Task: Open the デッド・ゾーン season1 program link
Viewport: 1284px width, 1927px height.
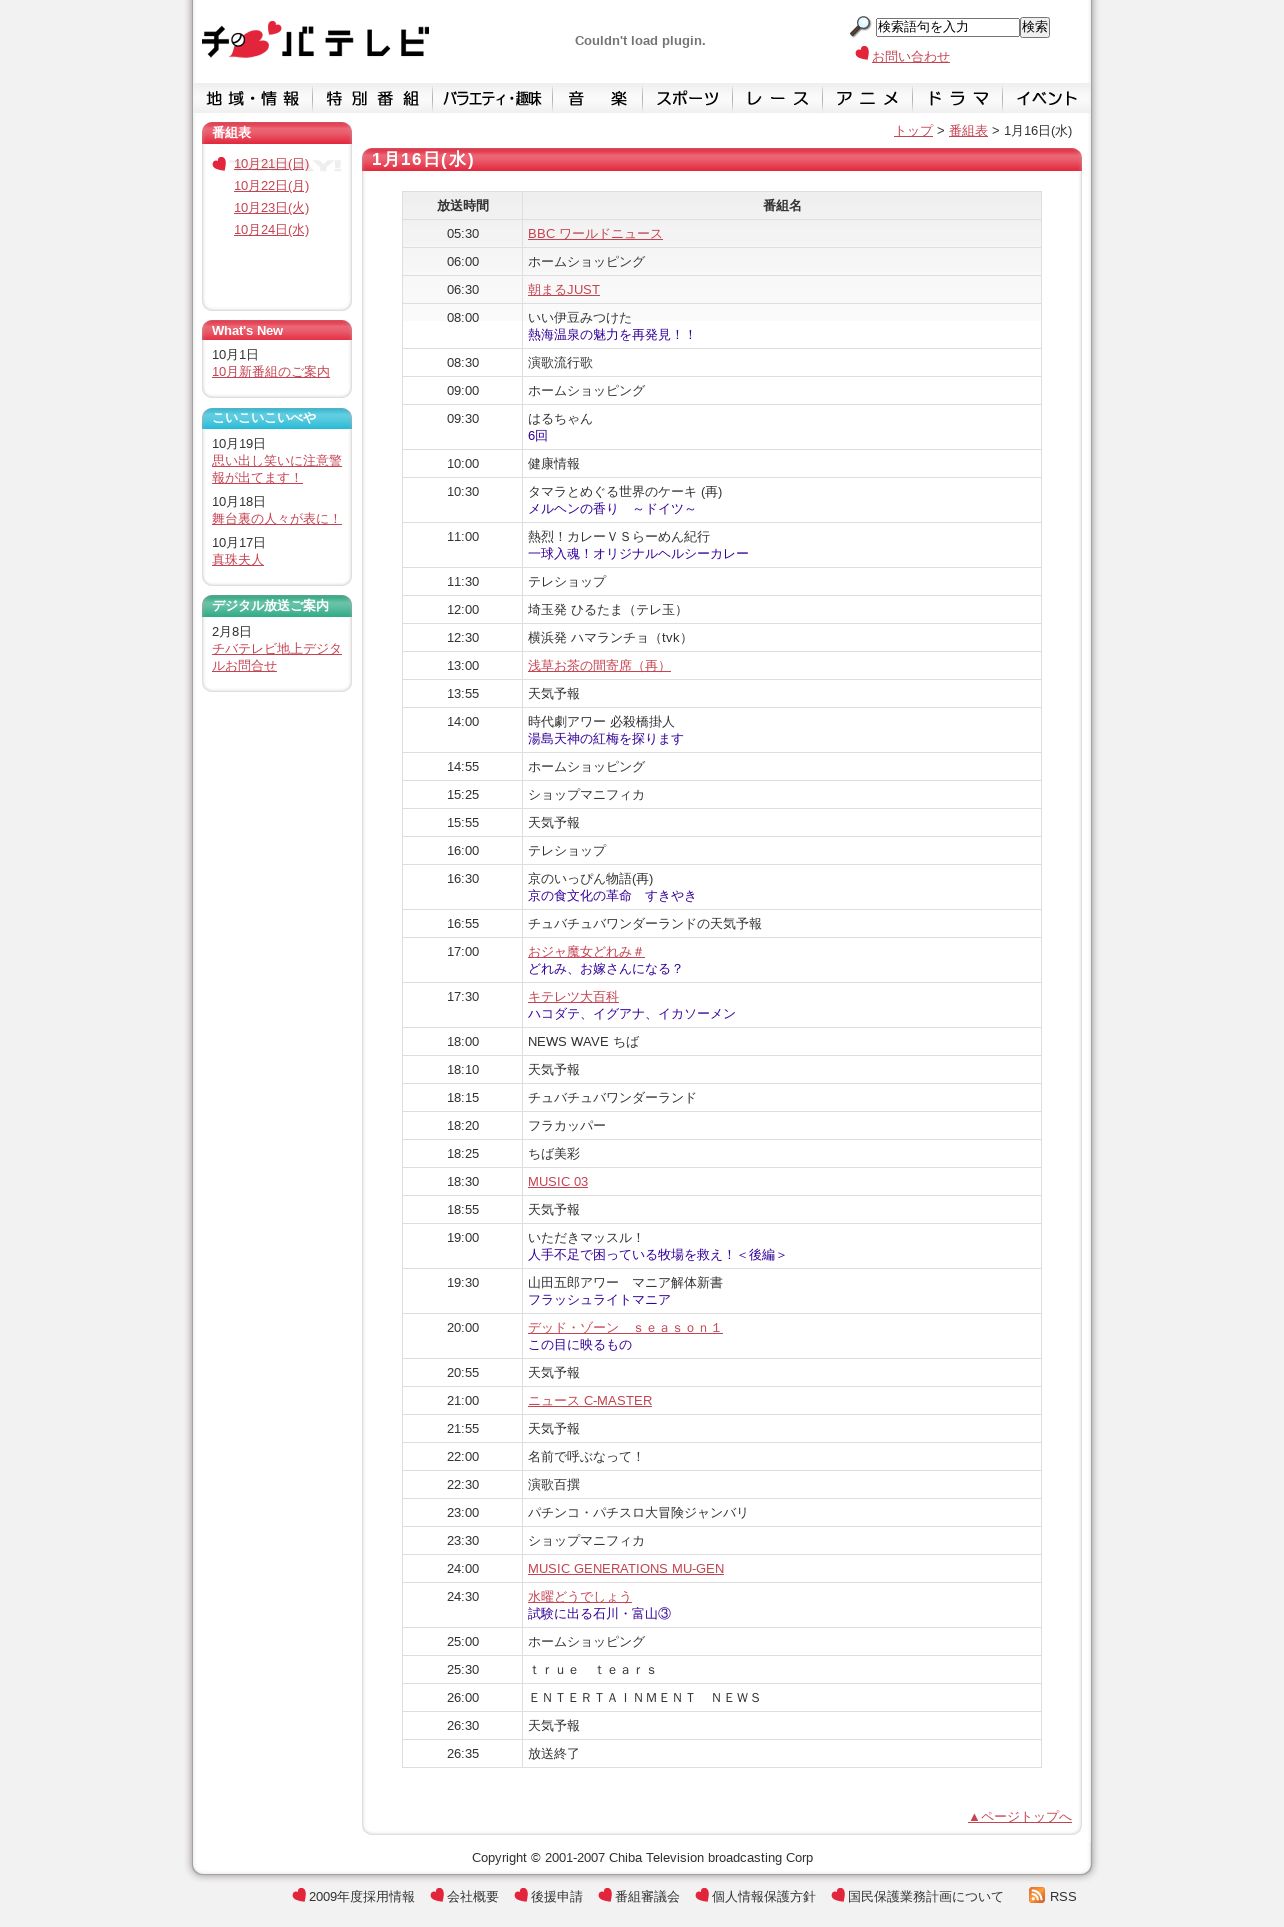Action: click(625, 1328)
